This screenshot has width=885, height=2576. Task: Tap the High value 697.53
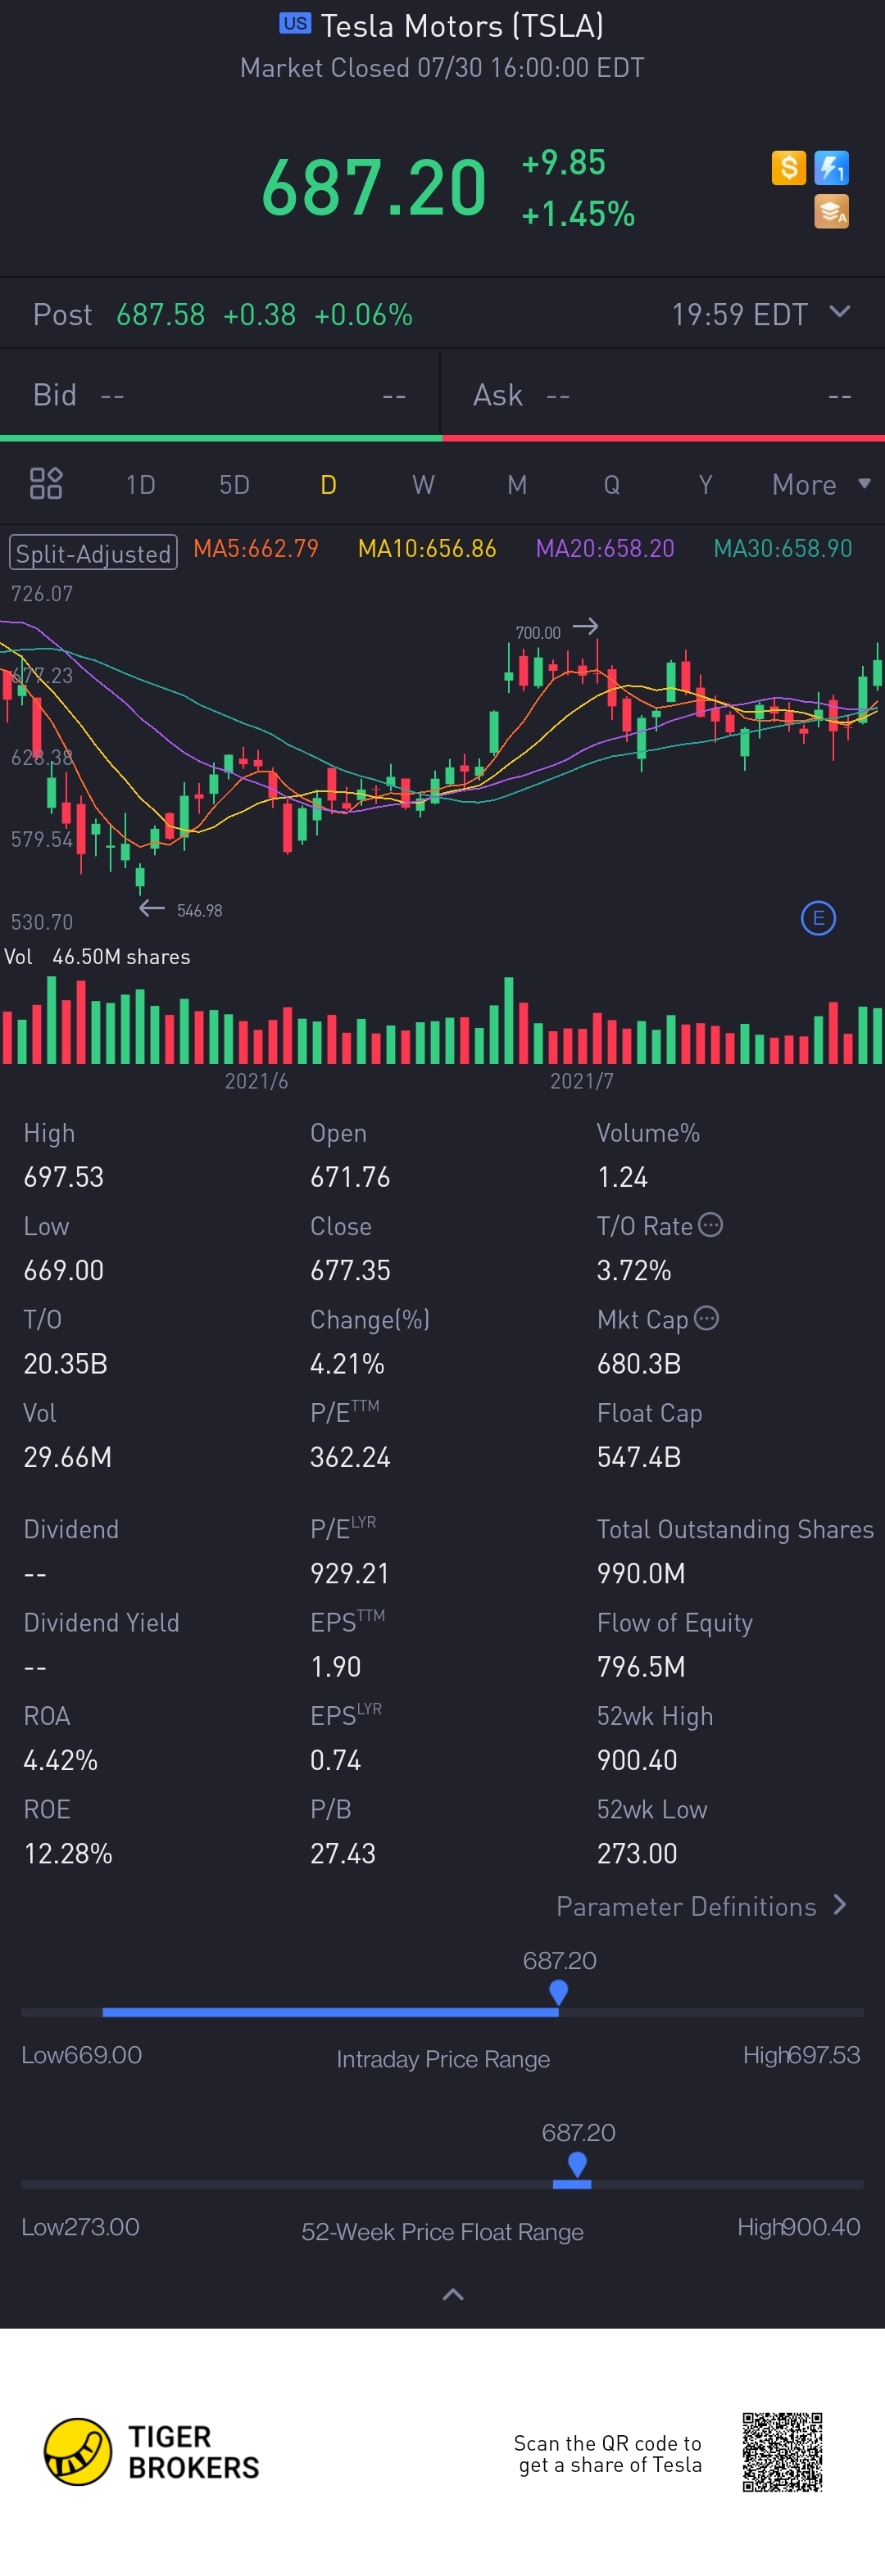click(64, 1176)
